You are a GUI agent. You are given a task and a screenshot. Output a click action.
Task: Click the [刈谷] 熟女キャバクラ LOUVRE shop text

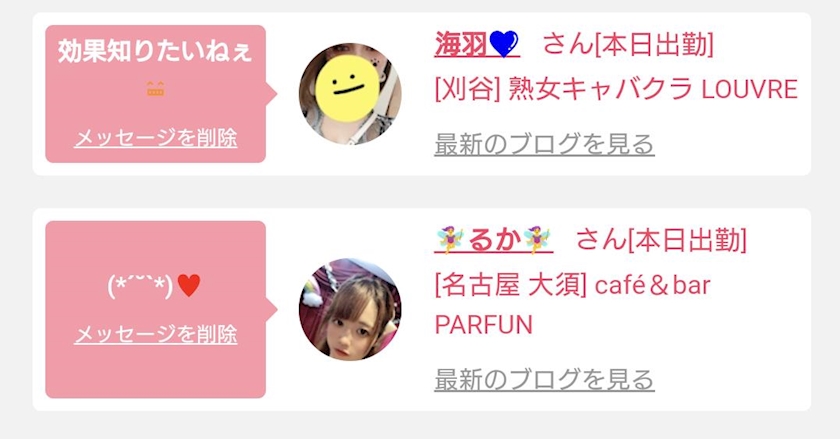[616, 89]
